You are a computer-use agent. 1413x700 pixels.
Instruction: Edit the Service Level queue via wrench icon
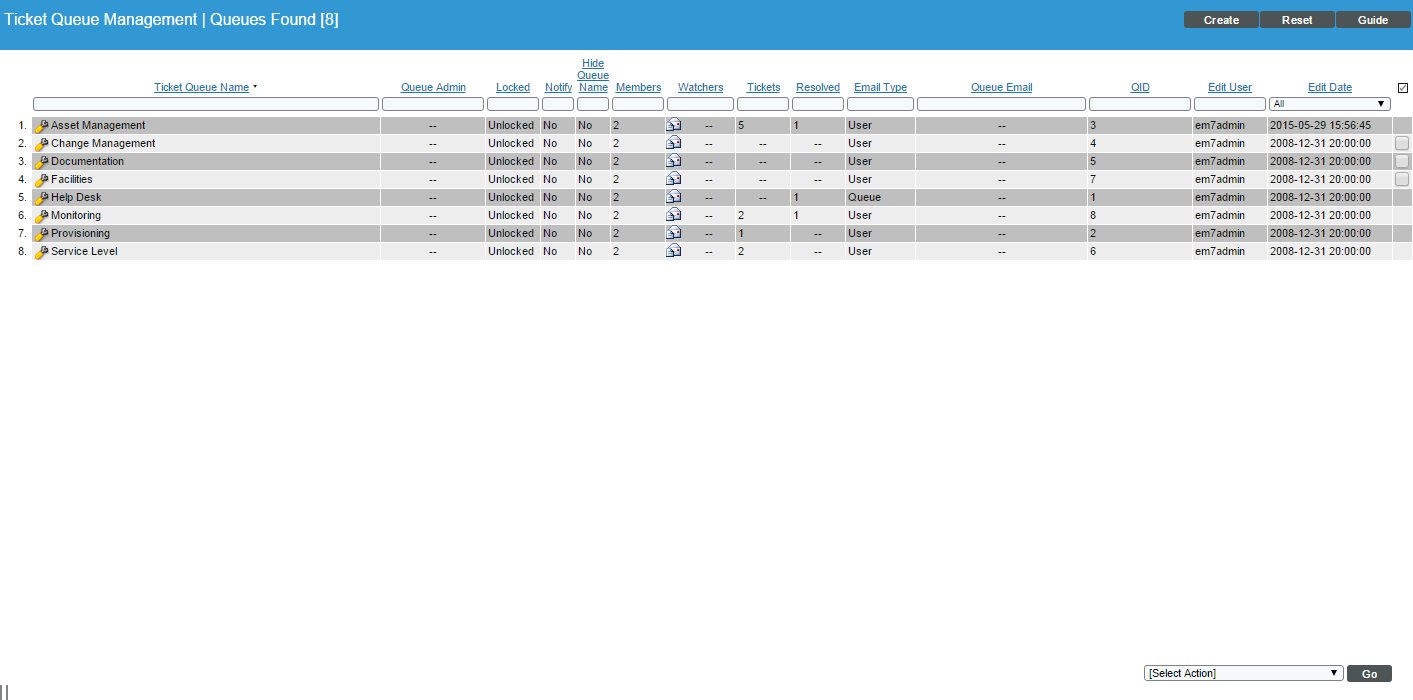coord(41,252)
